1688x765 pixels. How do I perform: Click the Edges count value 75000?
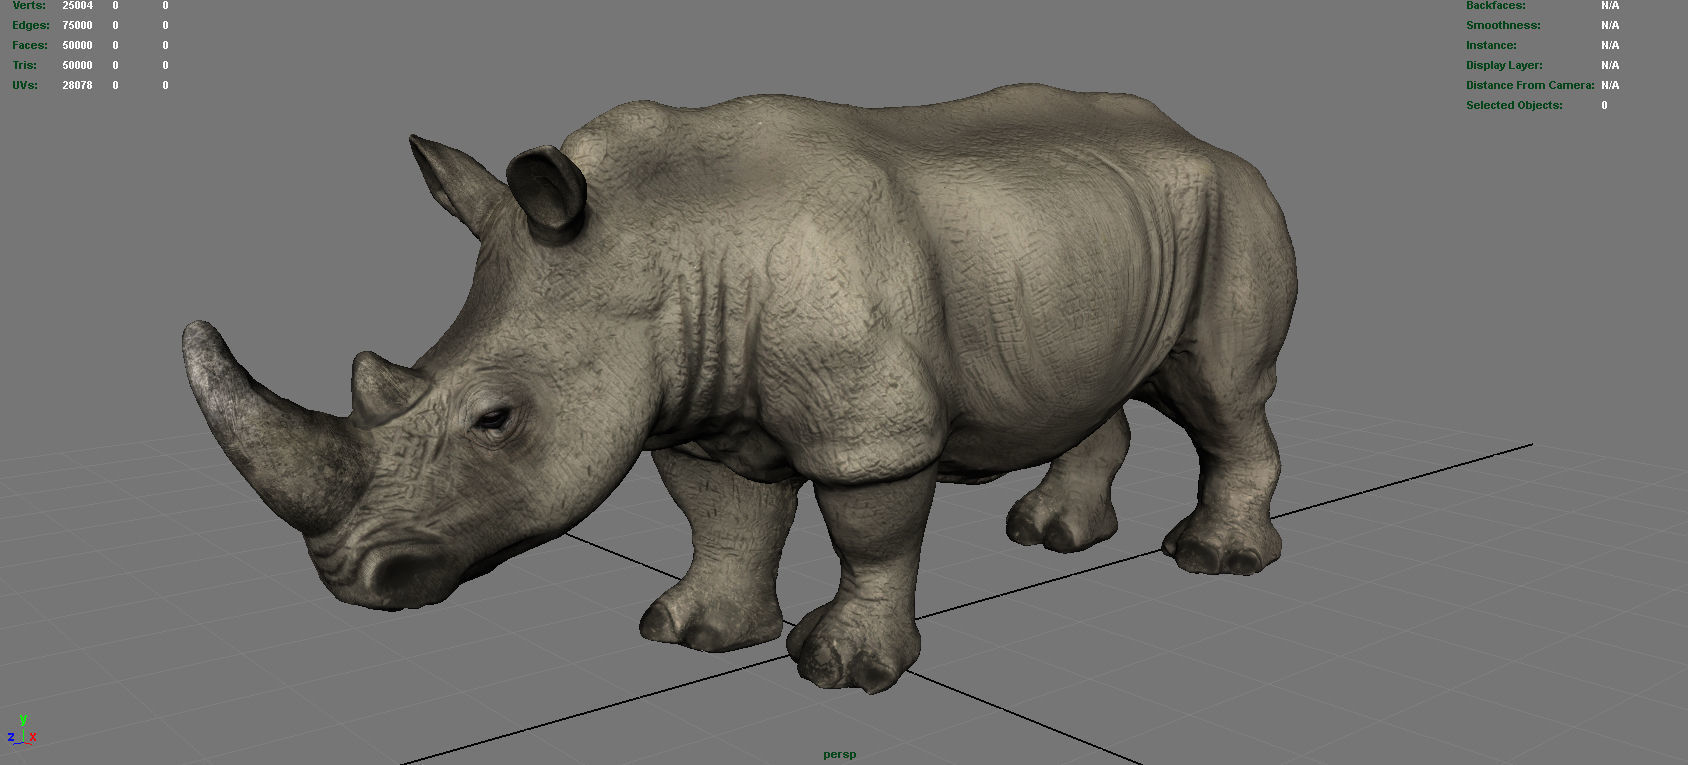pyautogui.click(x=77, y=25)
